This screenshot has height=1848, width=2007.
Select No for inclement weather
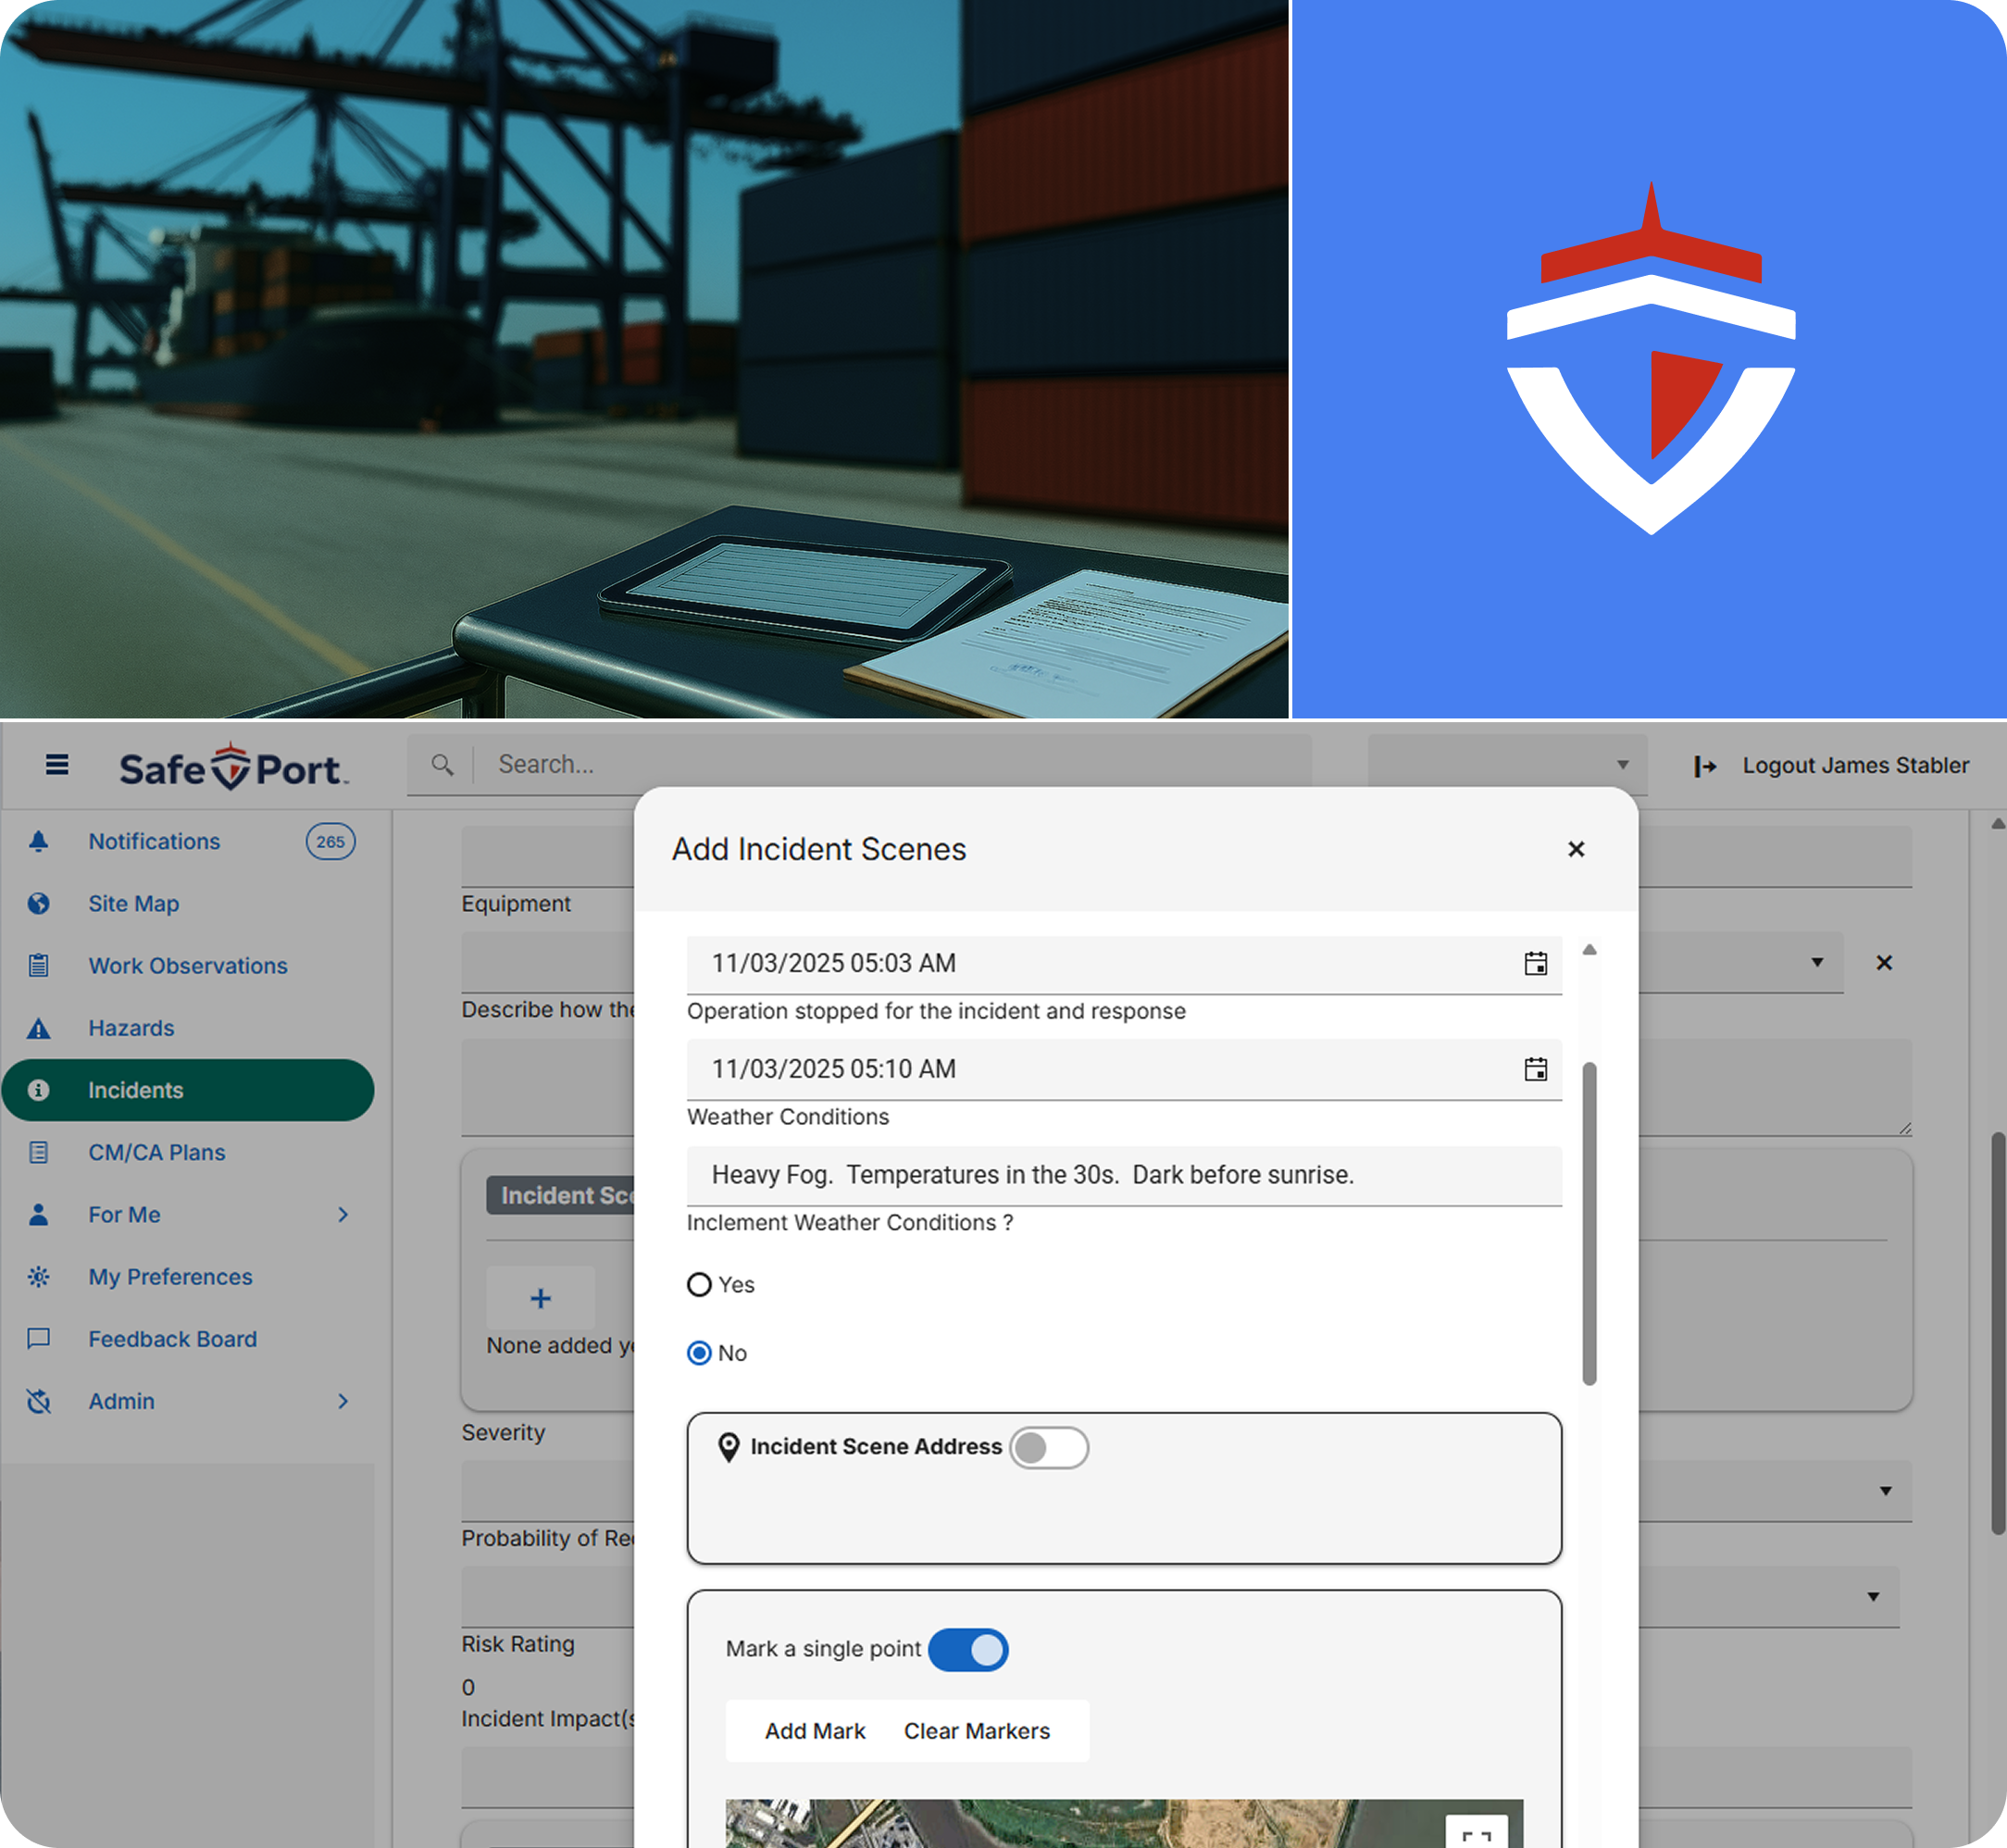tap(699, 1353)
